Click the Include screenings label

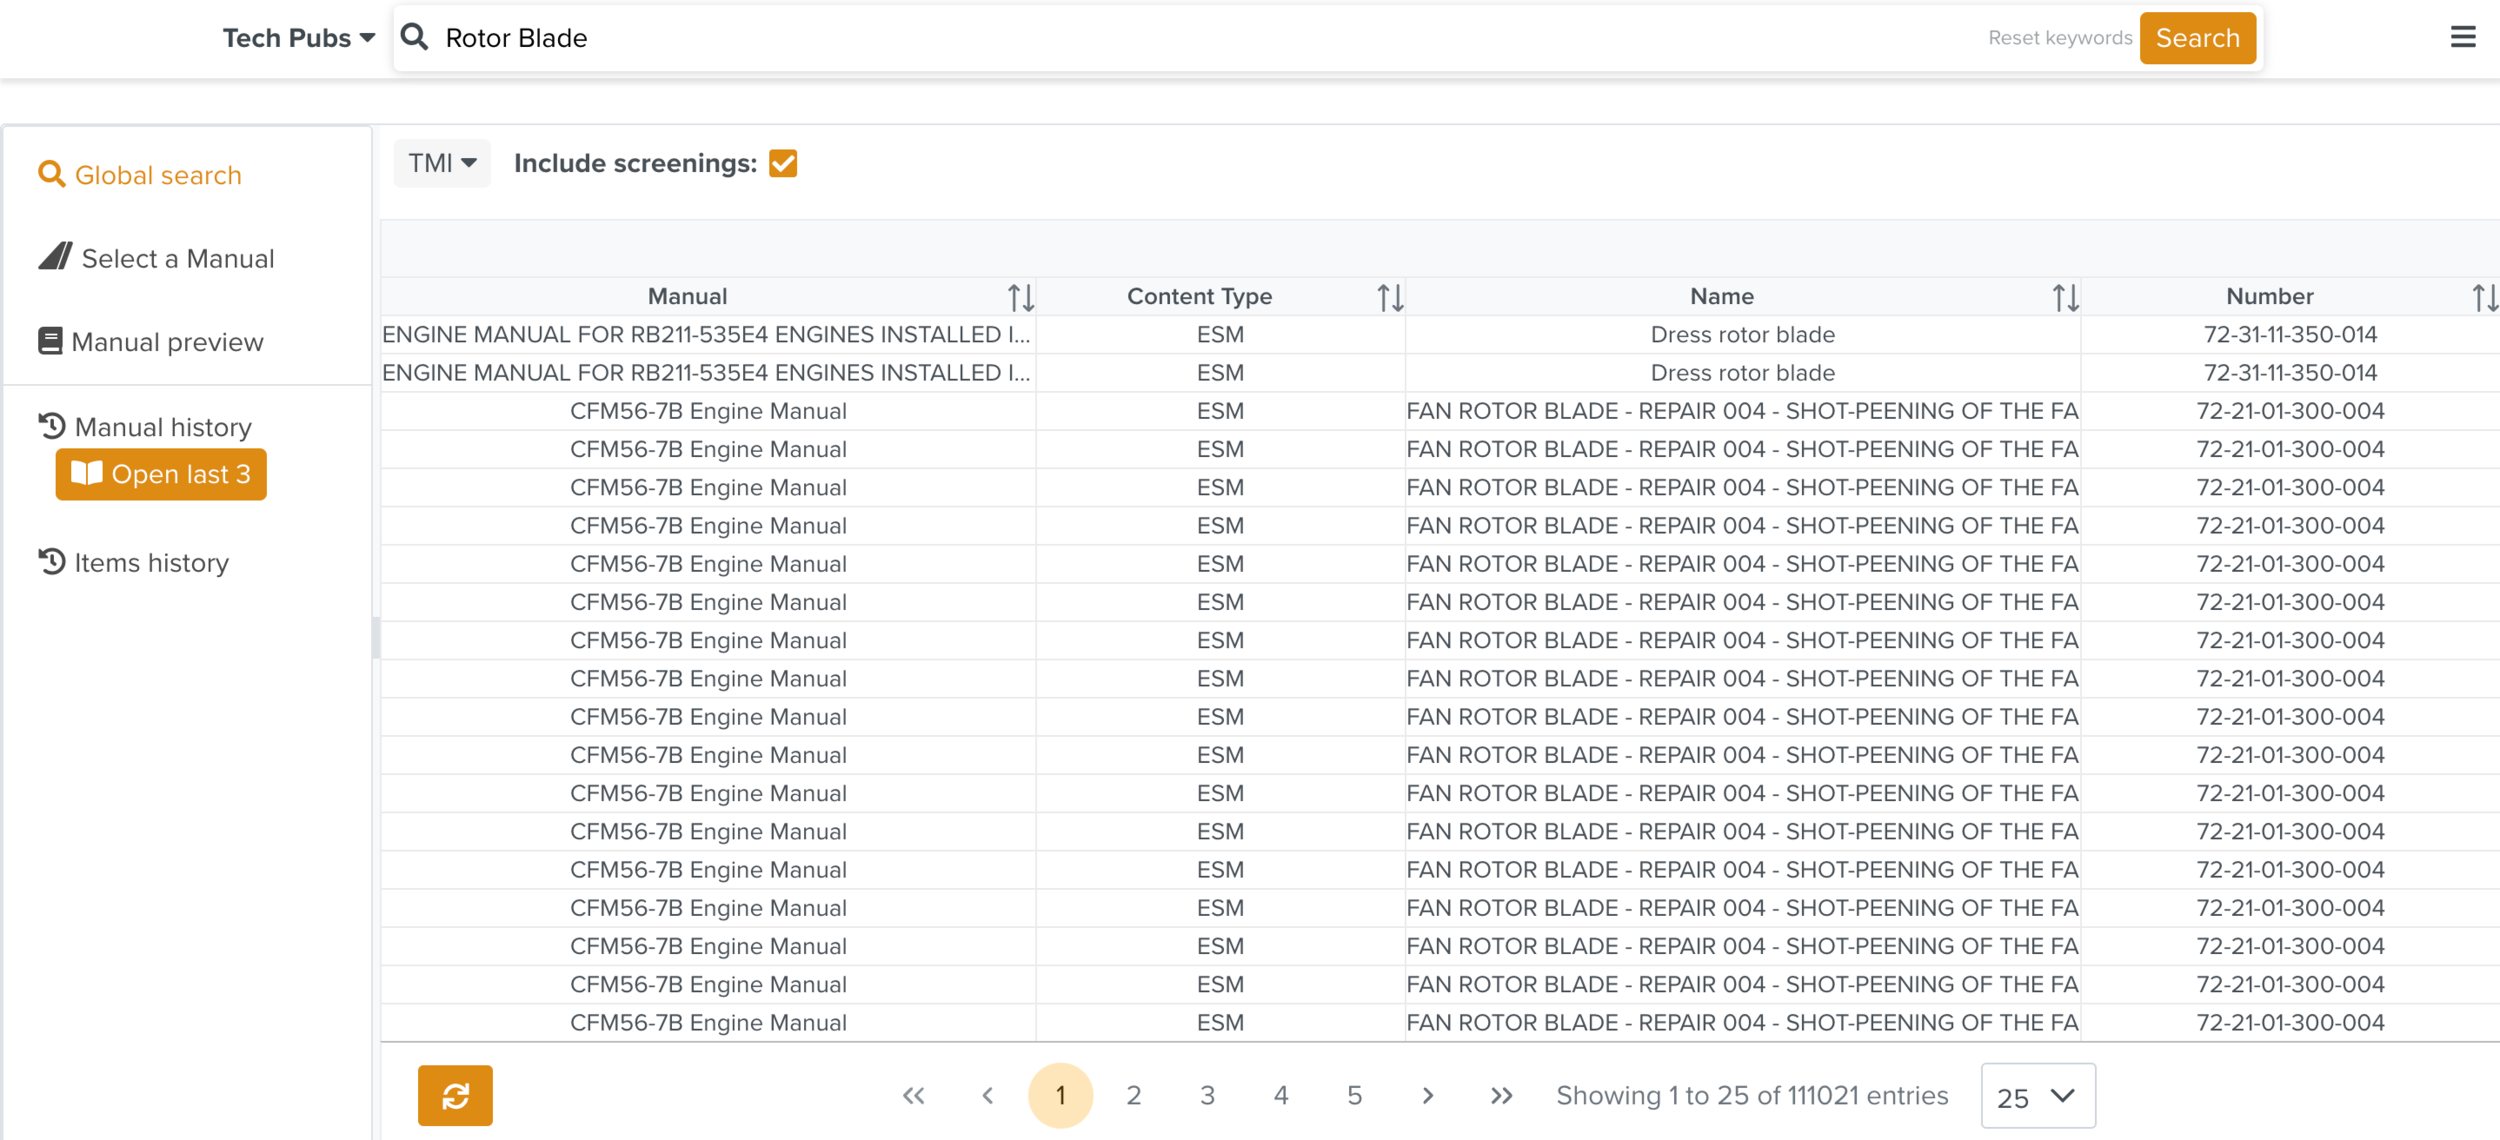(x=635, y=163)
